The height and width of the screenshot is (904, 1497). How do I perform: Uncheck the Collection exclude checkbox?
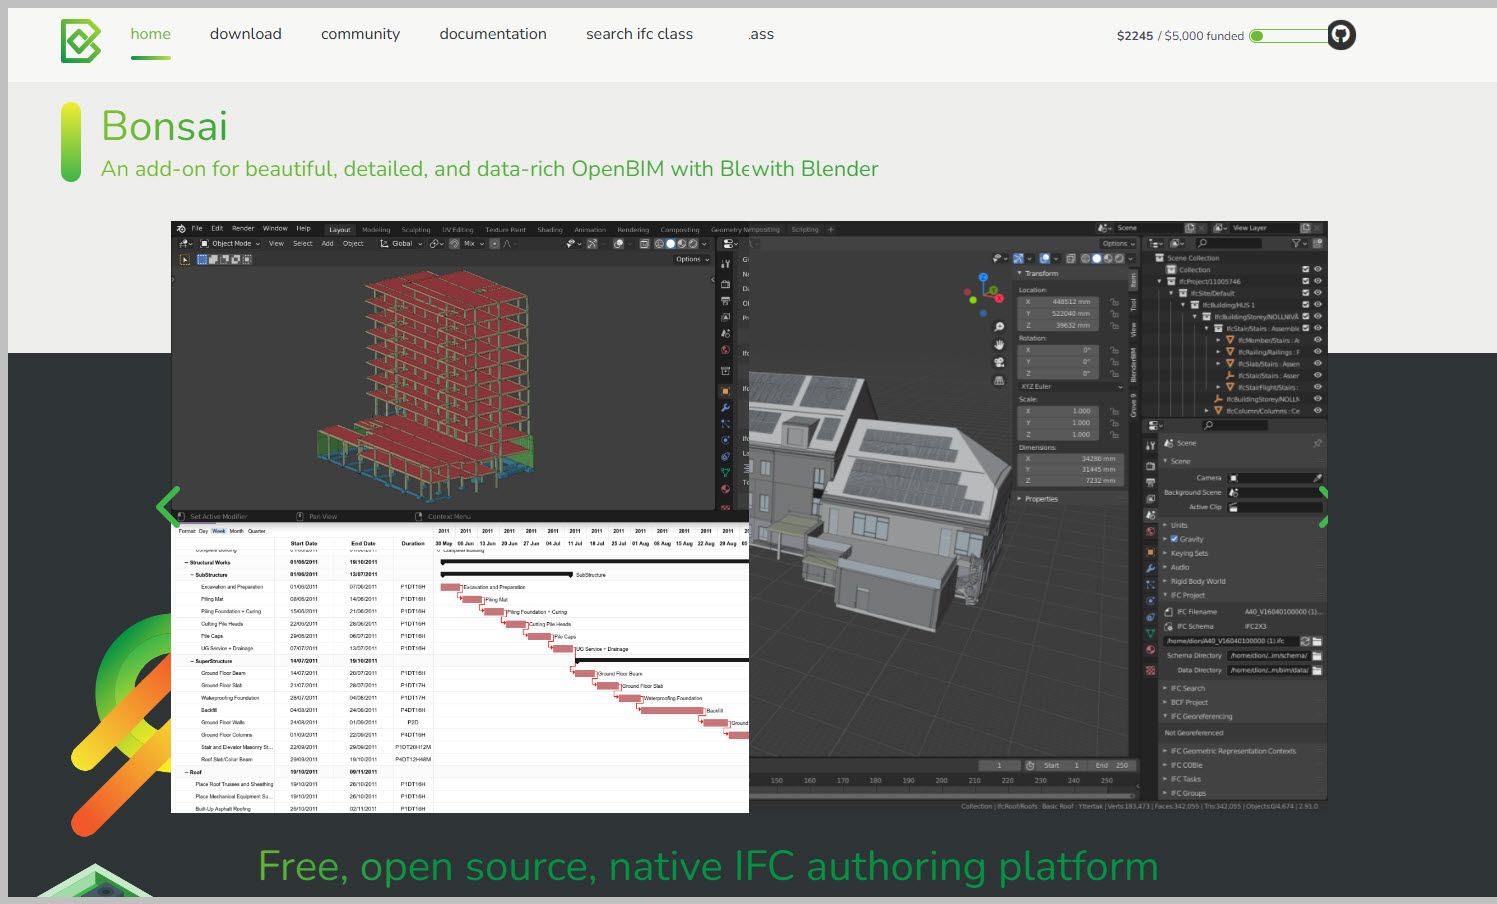[1306, 269]
